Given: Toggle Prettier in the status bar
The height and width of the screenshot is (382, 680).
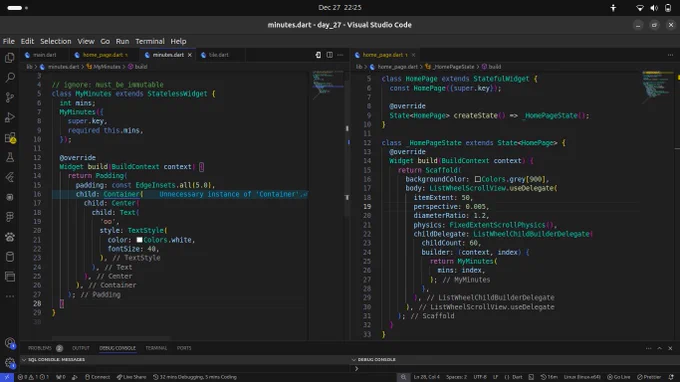Looking at the screenshot, I should pos(649,377).
